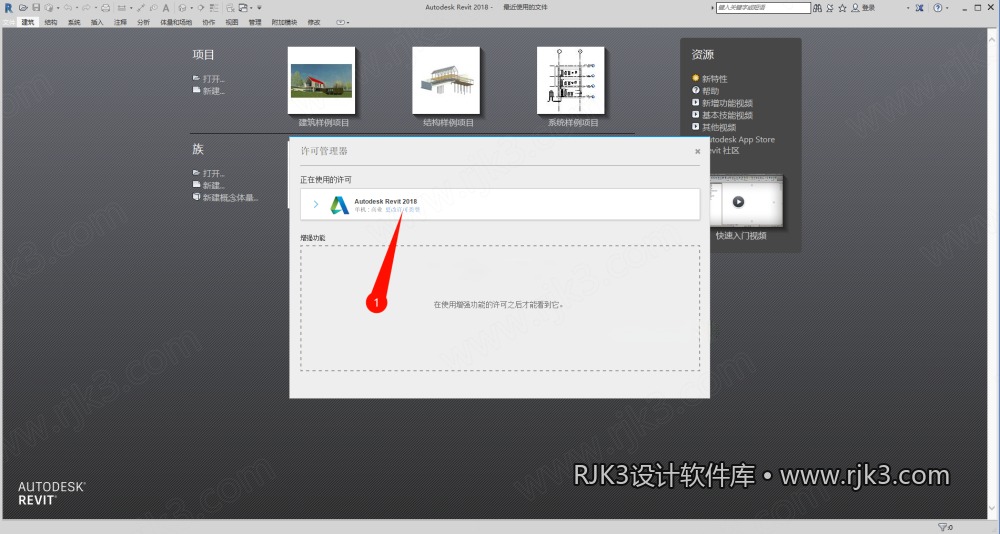Open the Switch Windows dropdown arrow
Image resolution: width=1000 pixels, height=534 pixels.
pyautogui.click(x=251, y=8)
